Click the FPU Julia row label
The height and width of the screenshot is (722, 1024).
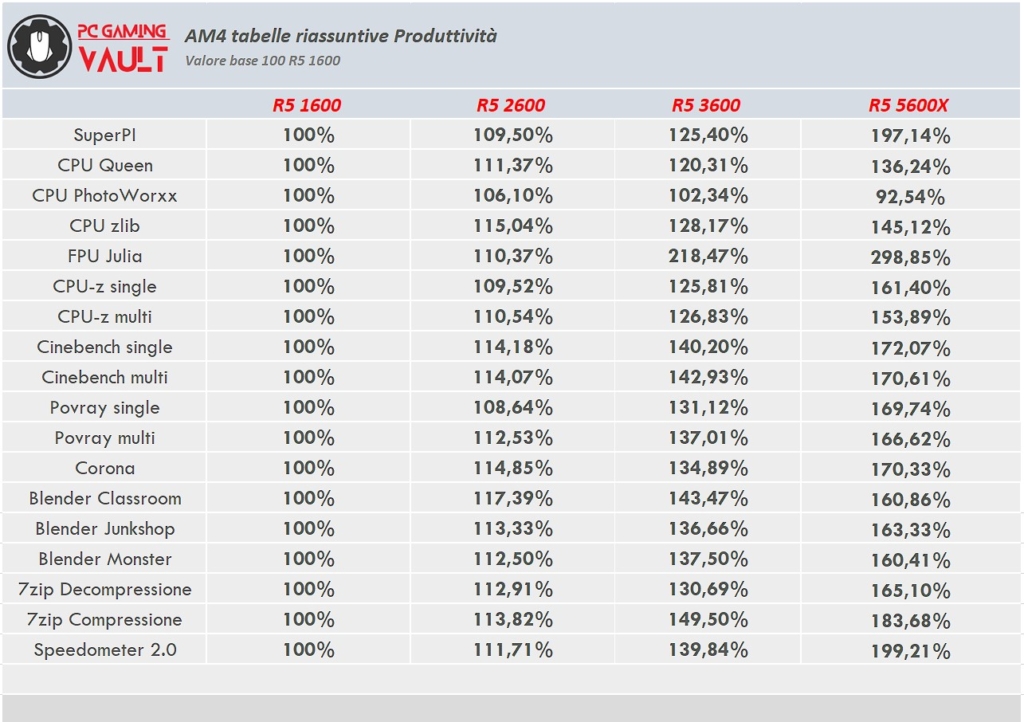pyautogui.click(x=104, y=256)
